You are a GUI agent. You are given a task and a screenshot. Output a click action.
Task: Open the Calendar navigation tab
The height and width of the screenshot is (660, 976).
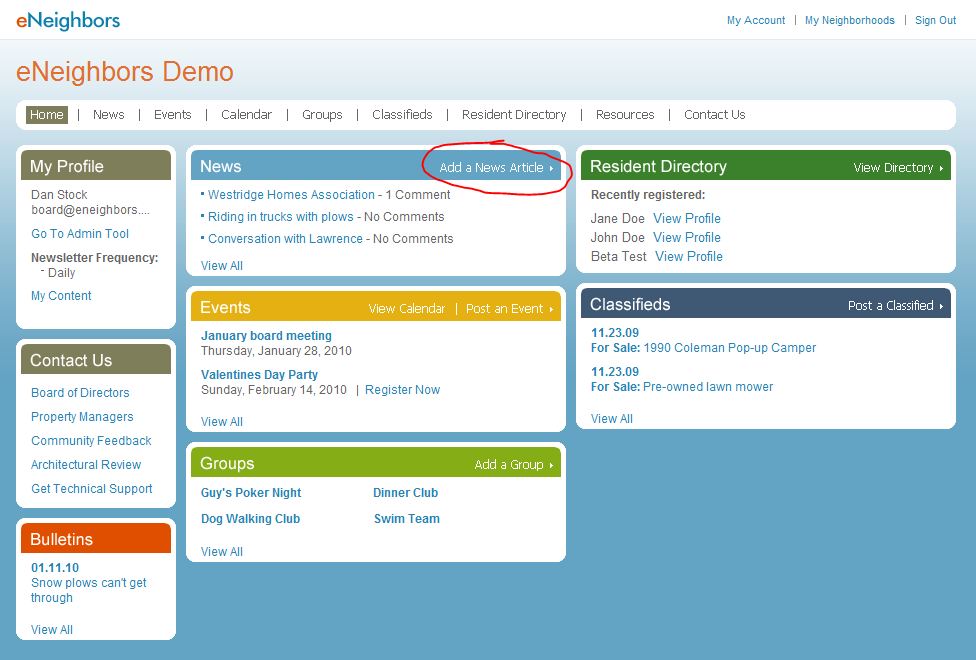point(246,115)
